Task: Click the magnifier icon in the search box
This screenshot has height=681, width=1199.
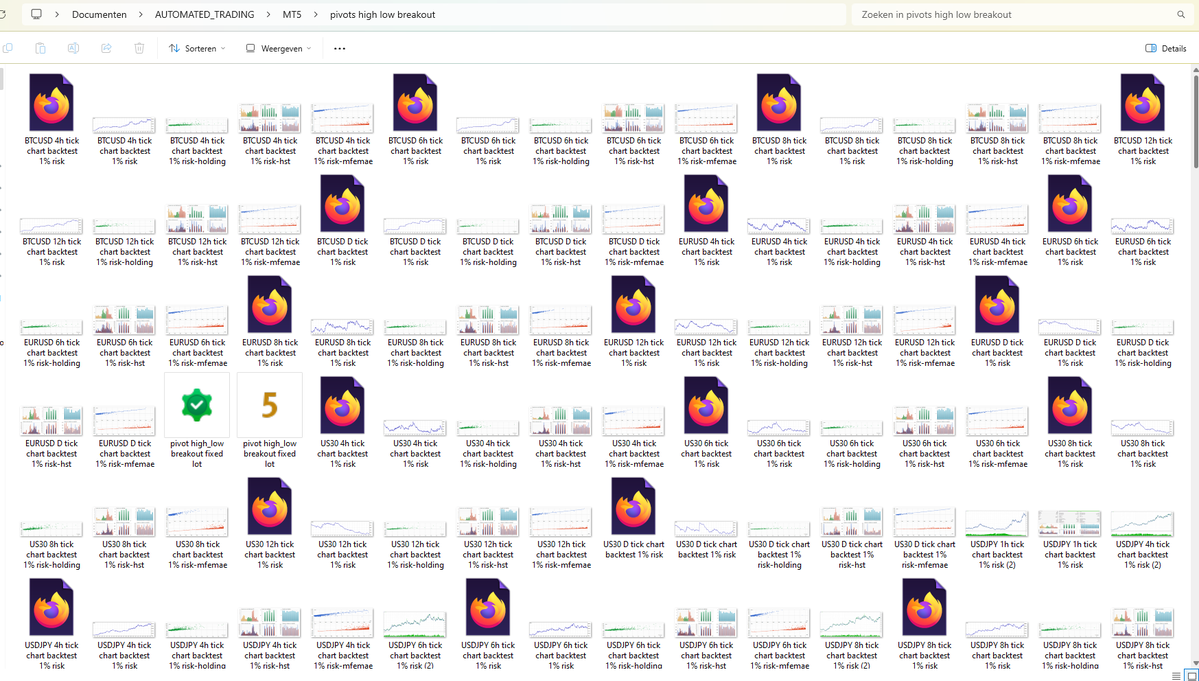Action: click(1181, 15)
